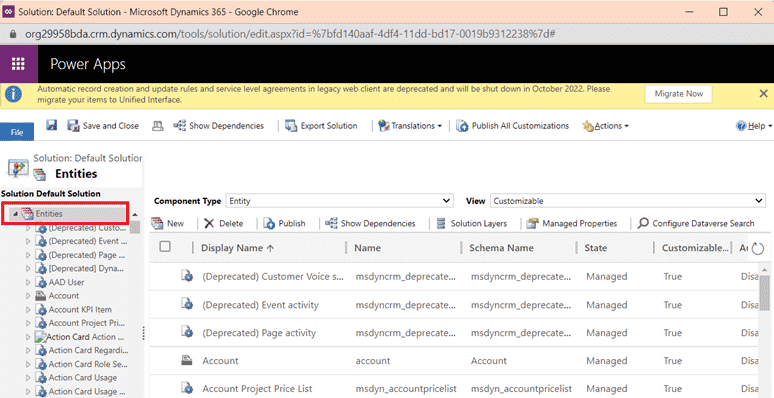Open (Deprecated) Customer Voice row

[x=273, y=277]
